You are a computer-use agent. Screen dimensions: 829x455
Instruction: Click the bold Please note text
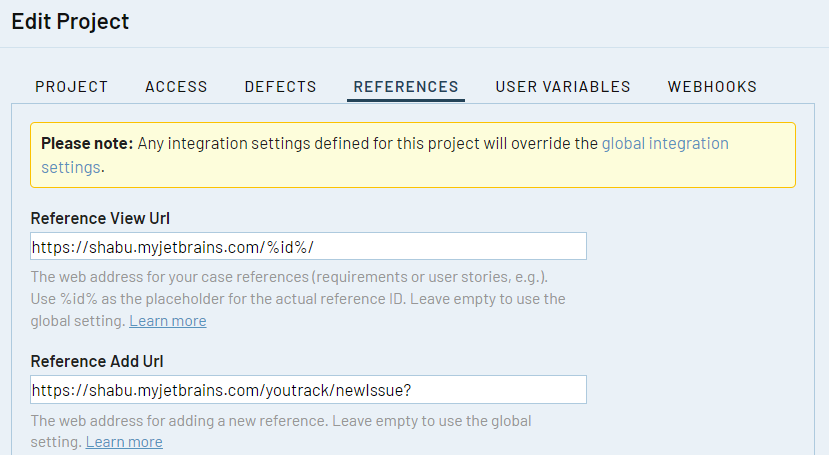(86, 144)
